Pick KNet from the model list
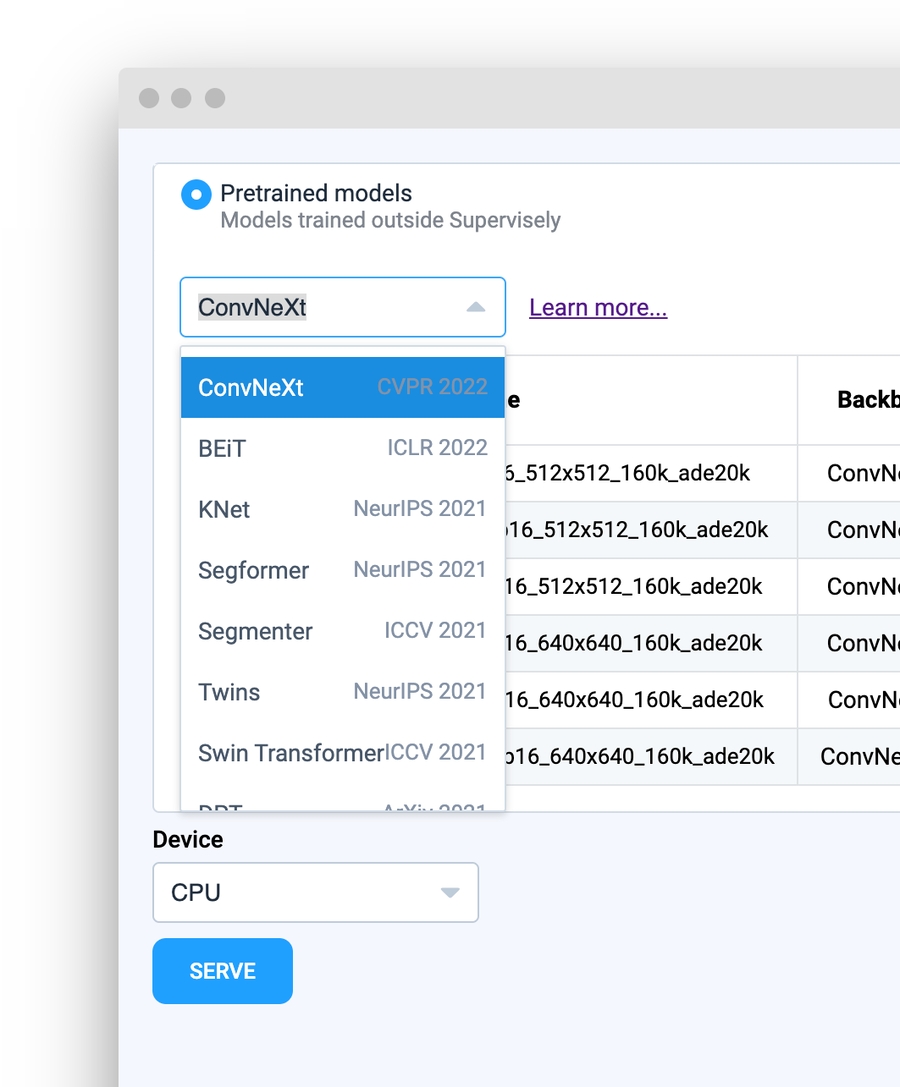The width and height of the screenshot is (900, 1087). click(342, 510)
